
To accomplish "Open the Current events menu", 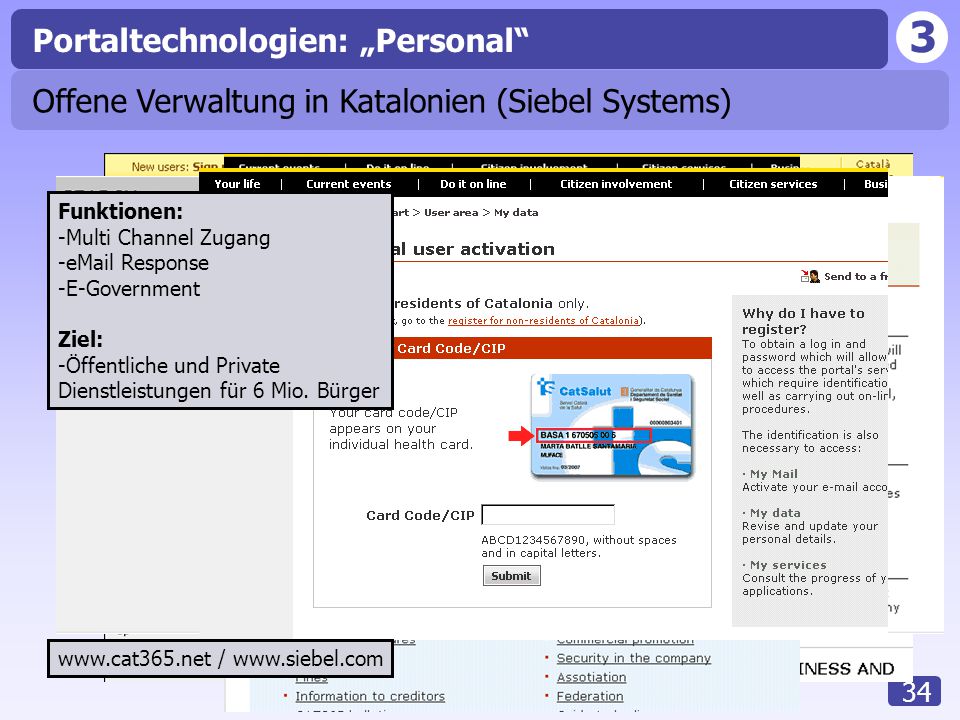I will (348, 184).
